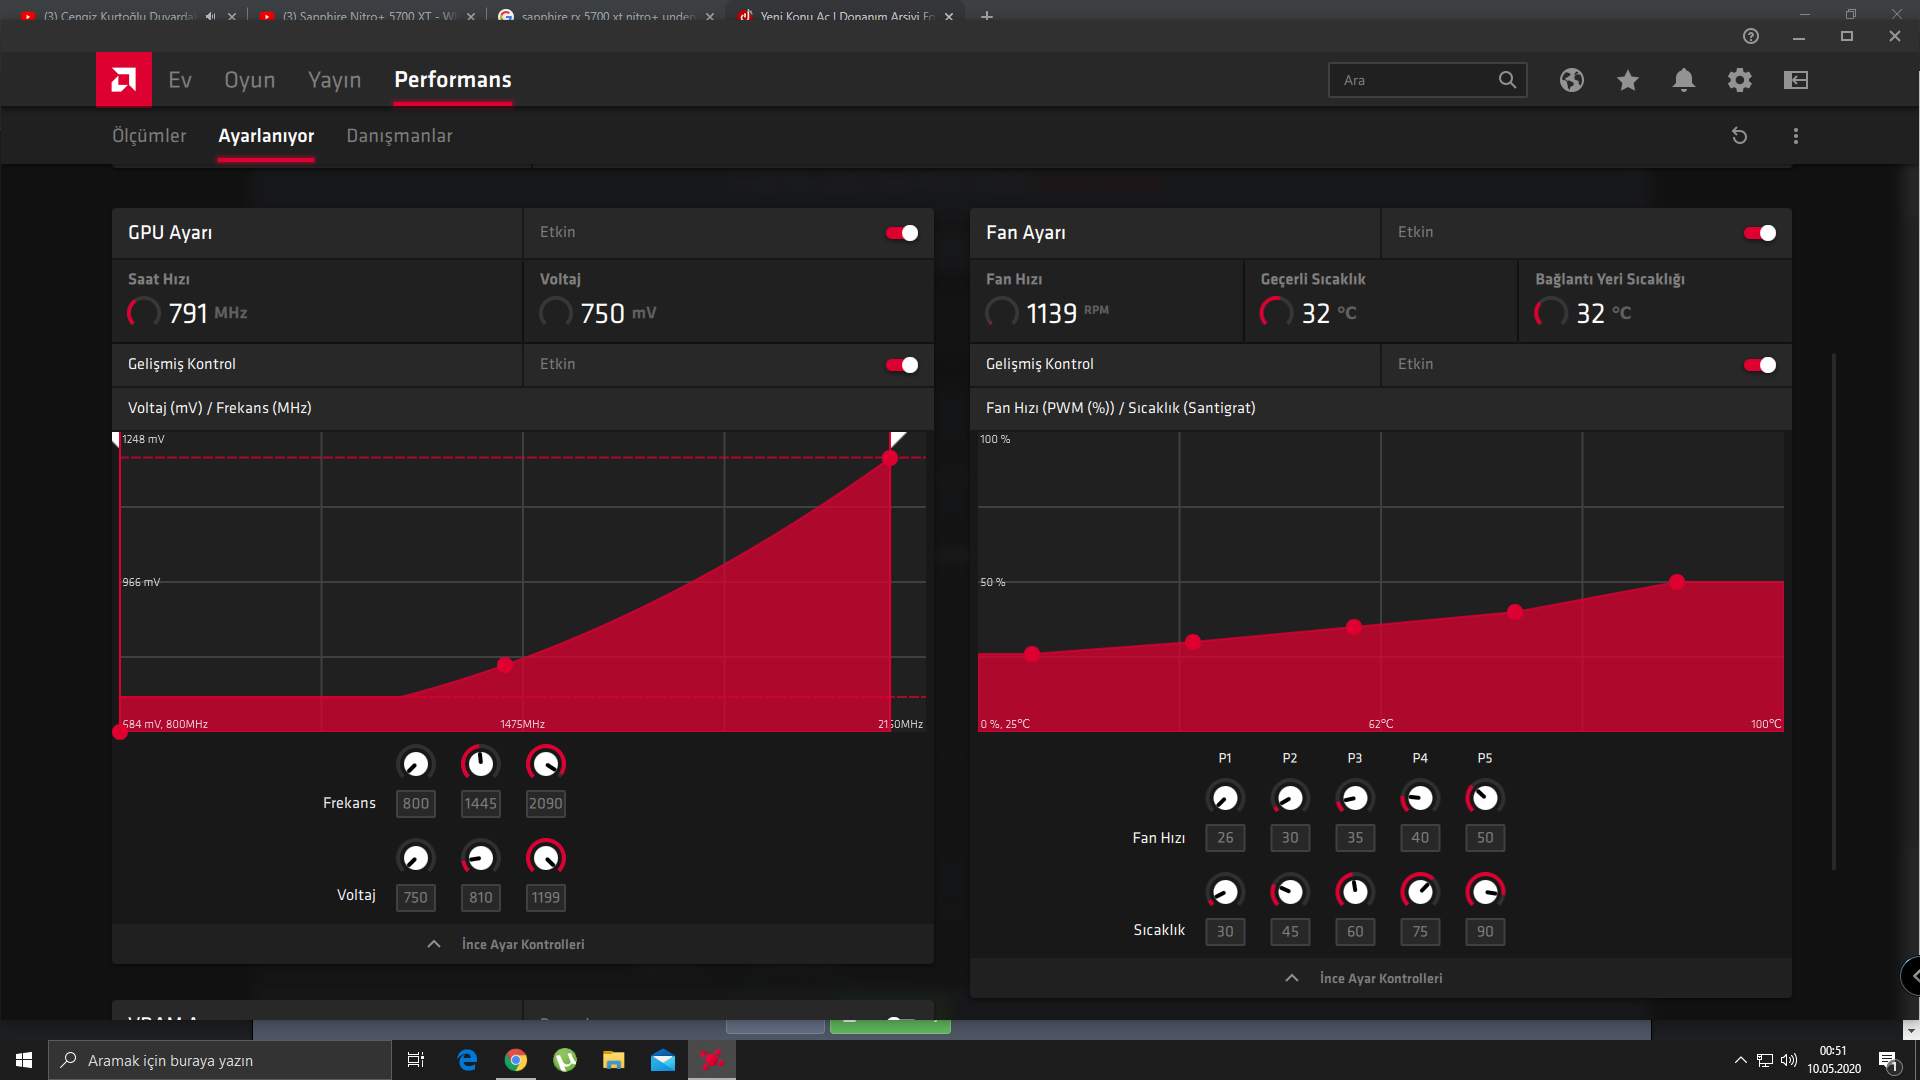Click P1 fan speed field 26
Screen dimensions: 1920x1080
[1225, 838]
